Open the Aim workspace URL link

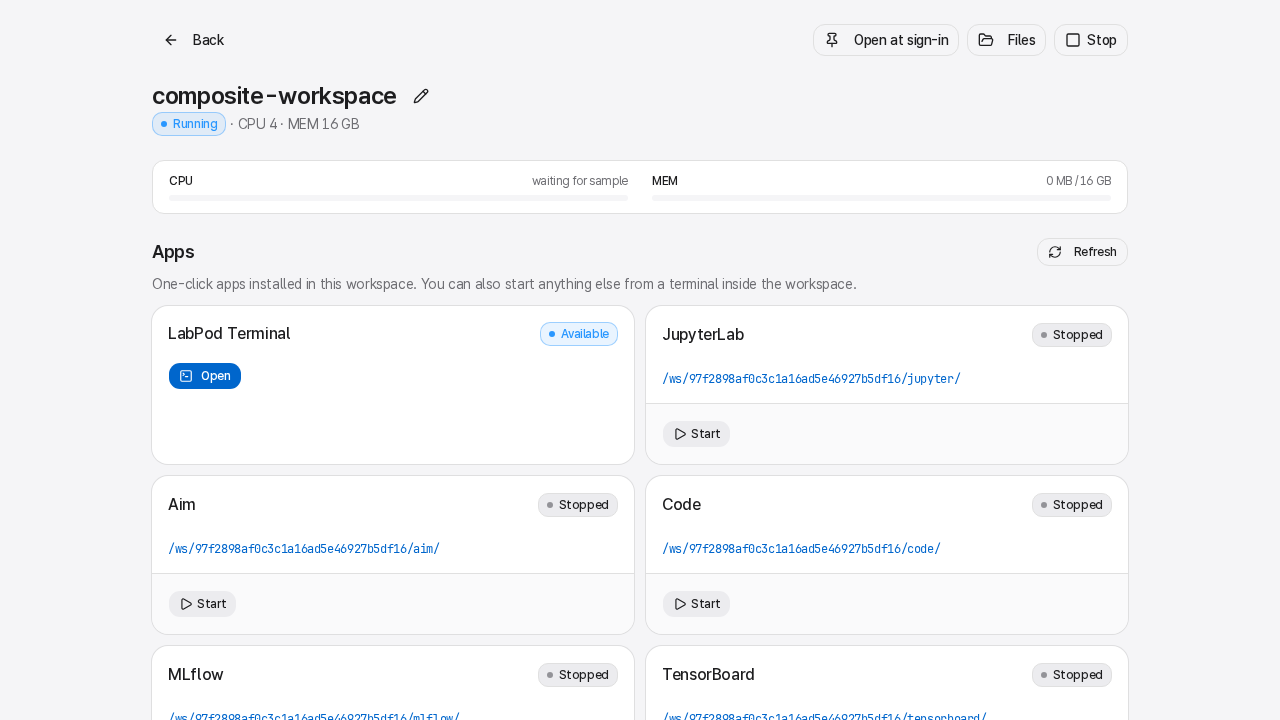pos(304,549)
